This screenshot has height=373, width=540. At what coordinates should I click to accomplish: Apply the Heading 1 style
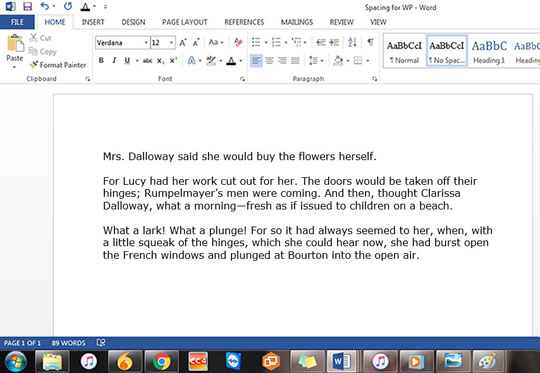(x=489, y=52)
